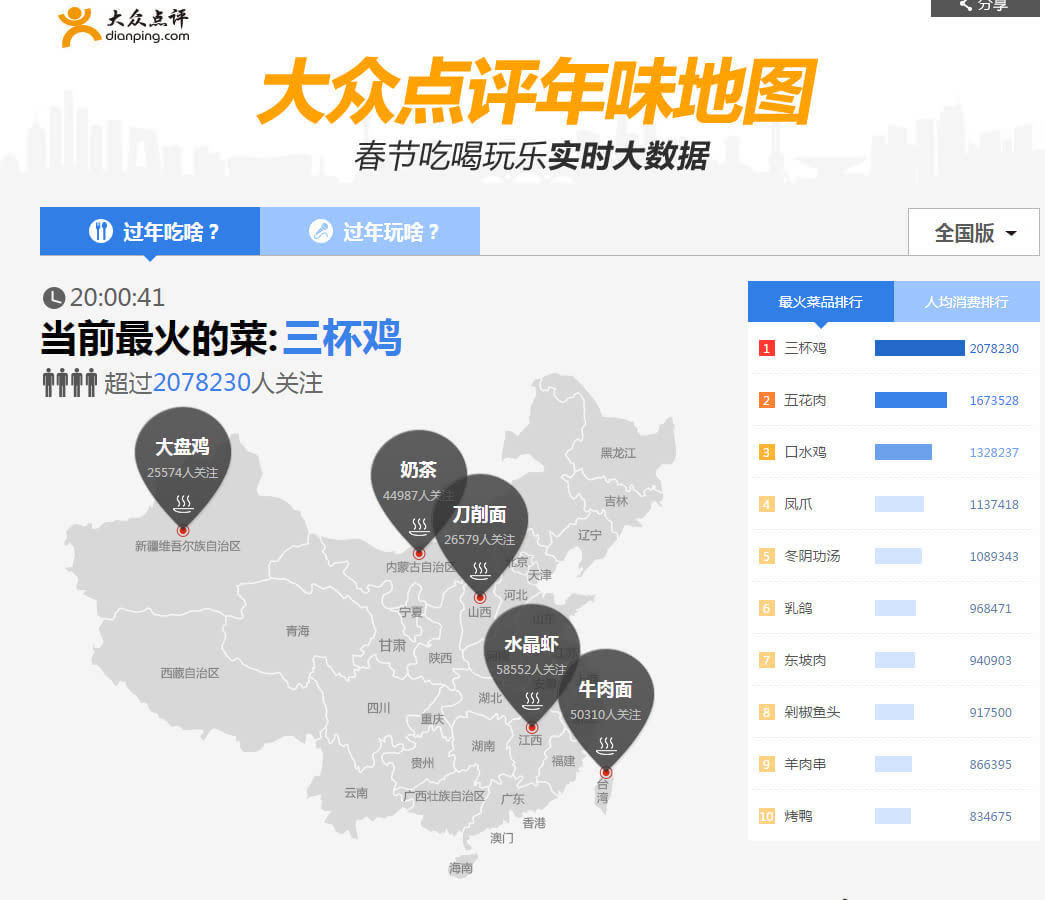Switch to the 过年玩啥 tab
Screen dimensions: 1045x900
click(370, 231)
